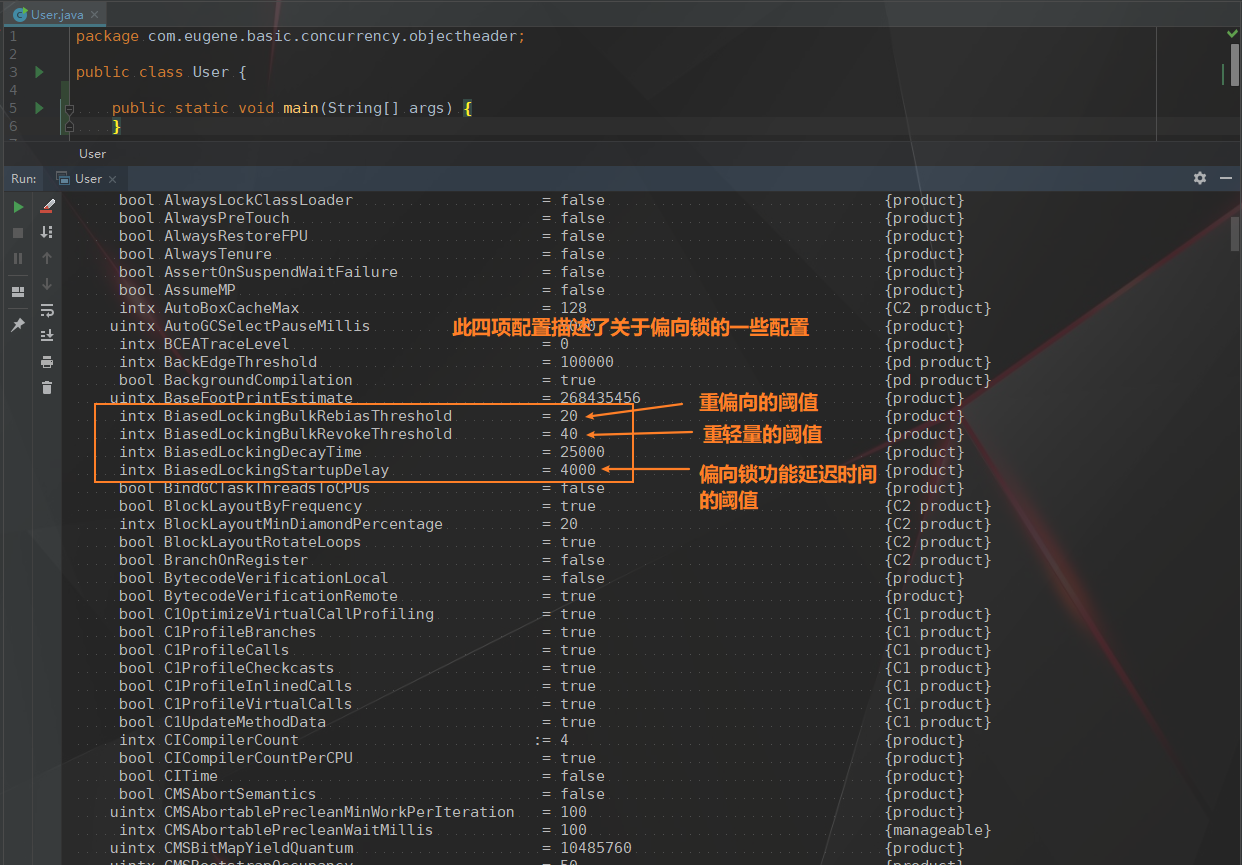Click the Stop process square icon
Screen dimensions: 1242x865
click(18, 232)
